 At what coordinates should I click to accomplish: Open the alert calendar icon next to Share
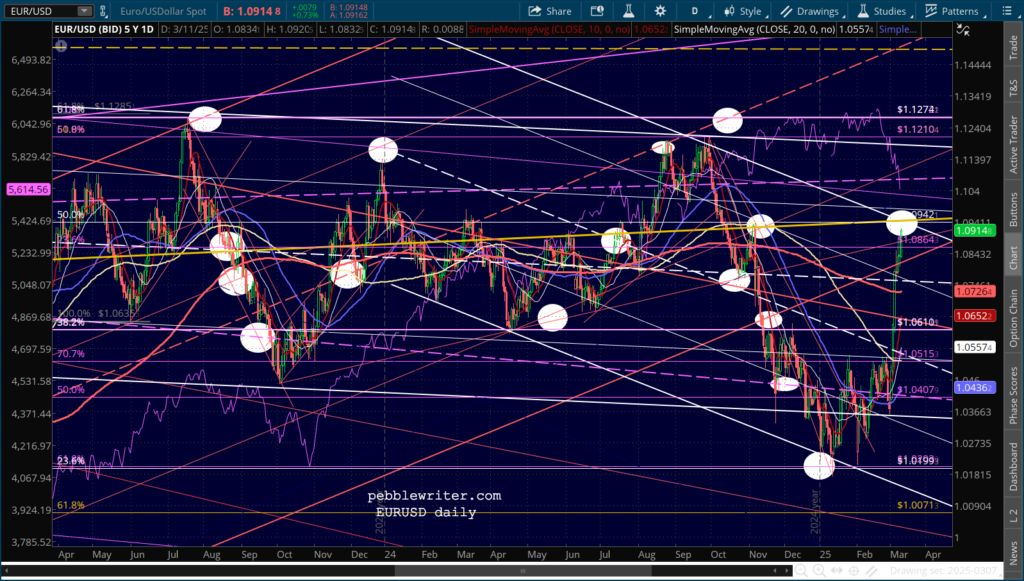click(596, 11)
